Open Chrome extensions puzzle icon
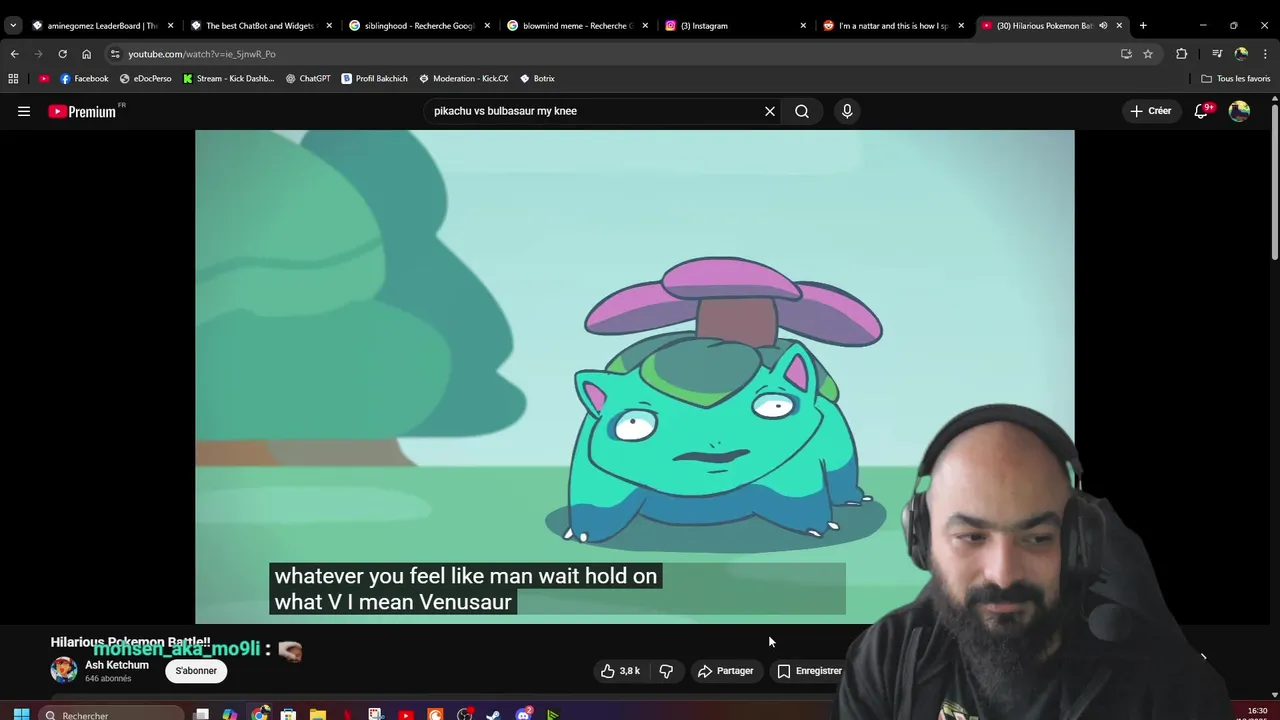 click(1181, 54)
